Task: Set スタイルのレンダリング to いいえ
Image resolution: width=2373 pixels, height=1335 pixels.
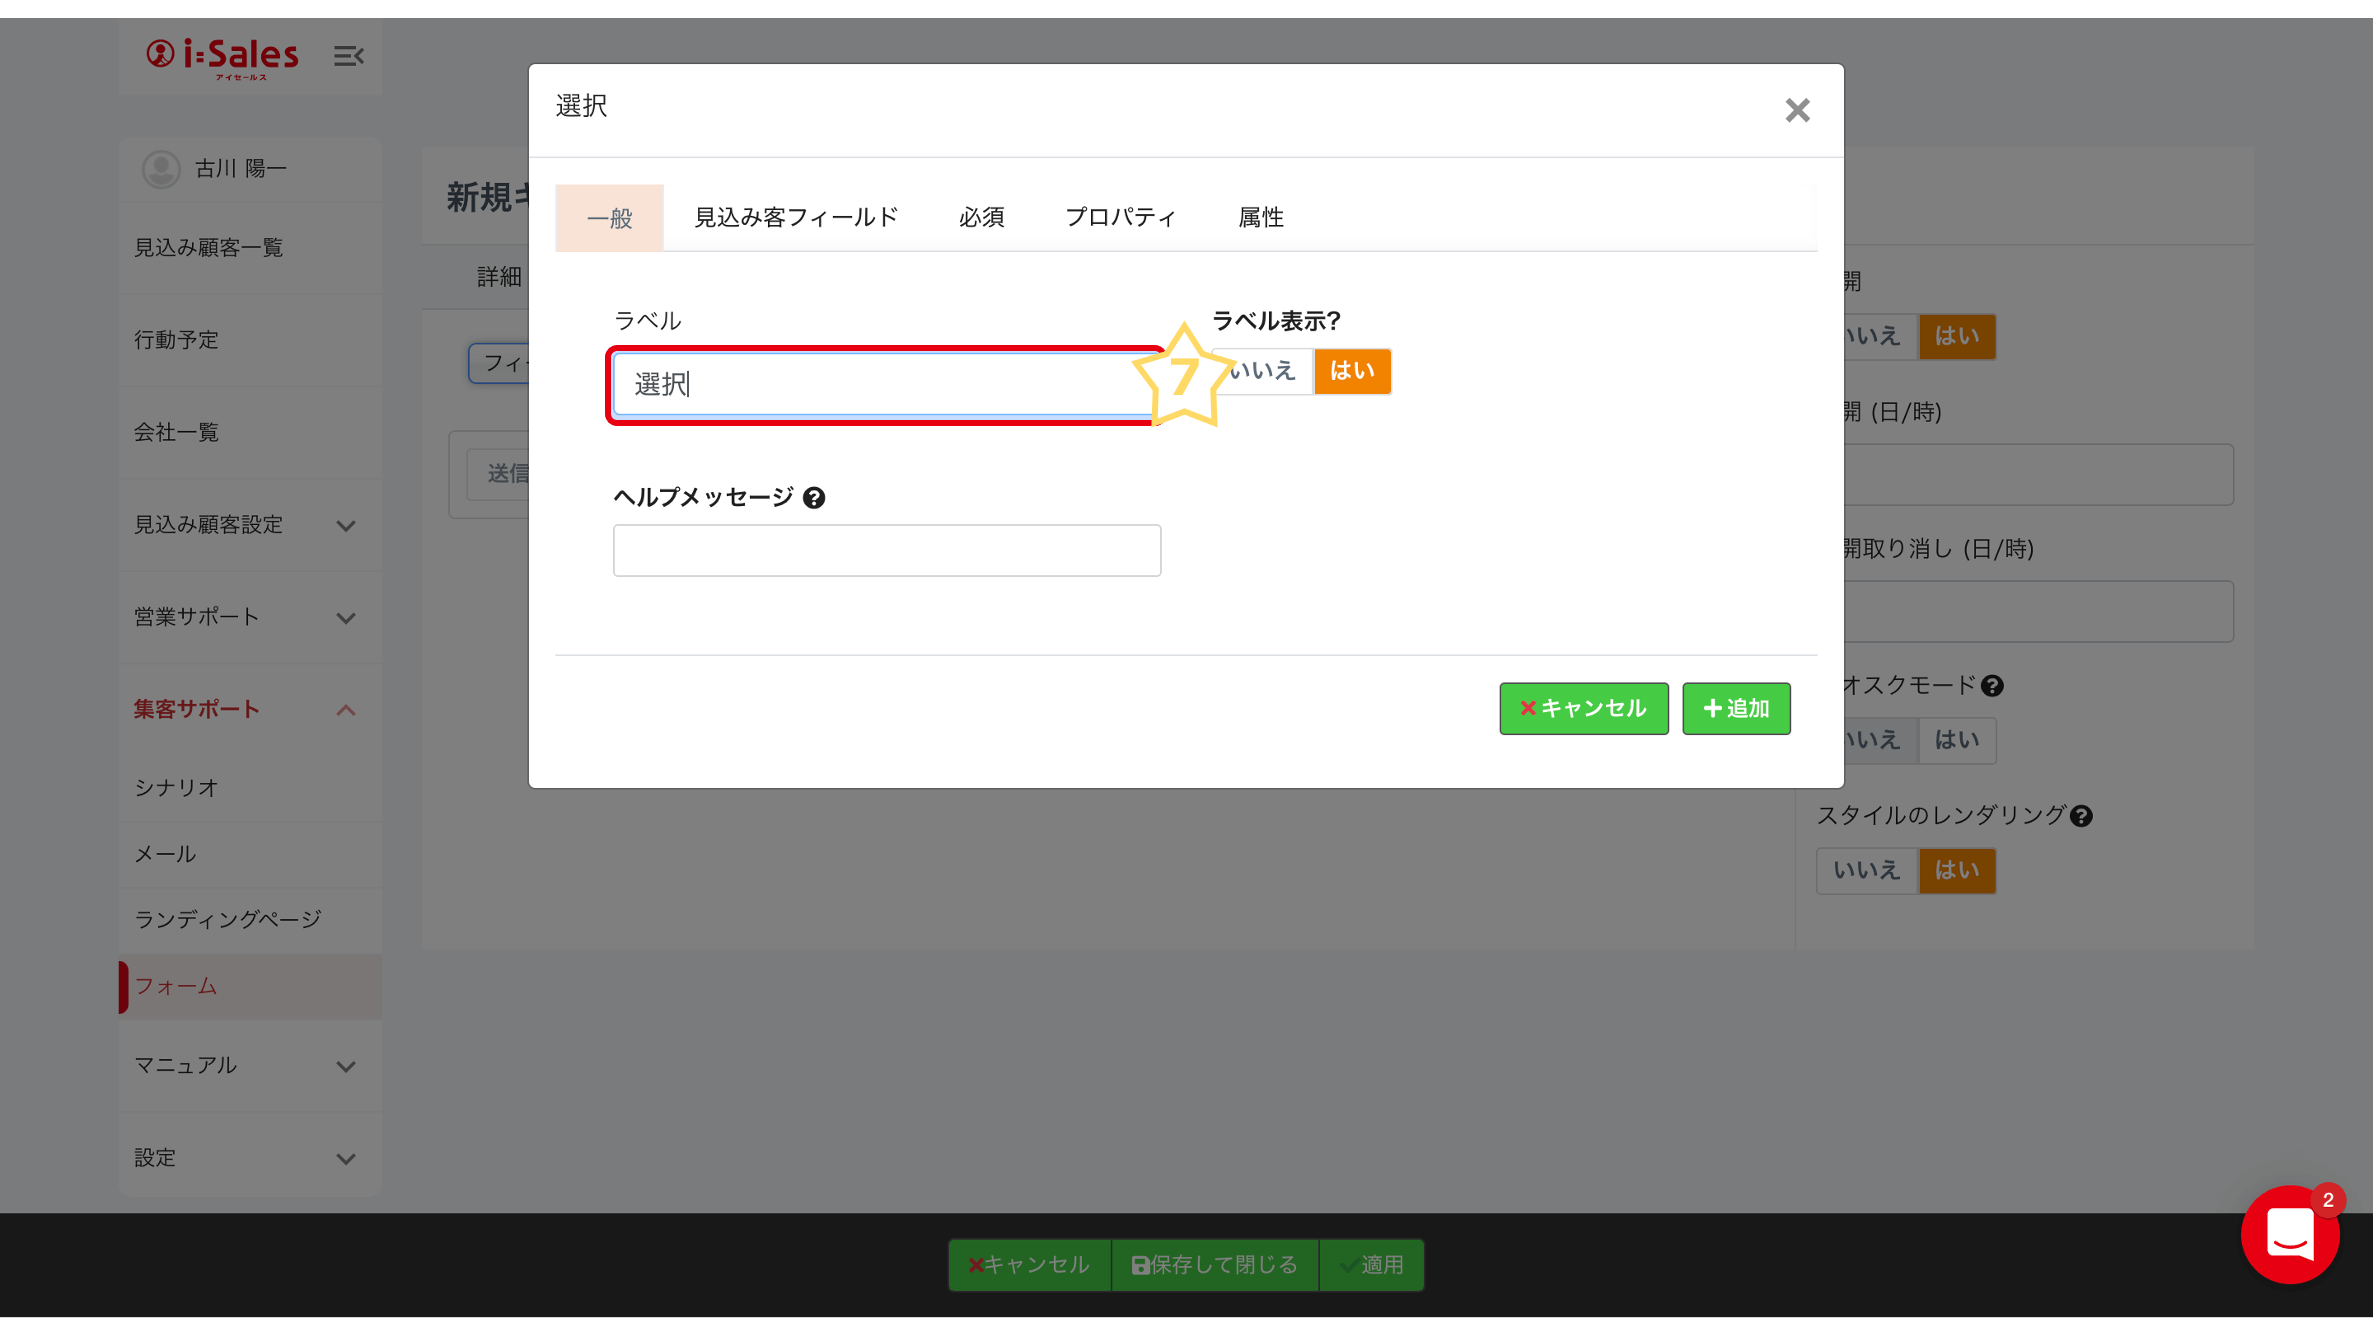Action: tap(1866, 870)
